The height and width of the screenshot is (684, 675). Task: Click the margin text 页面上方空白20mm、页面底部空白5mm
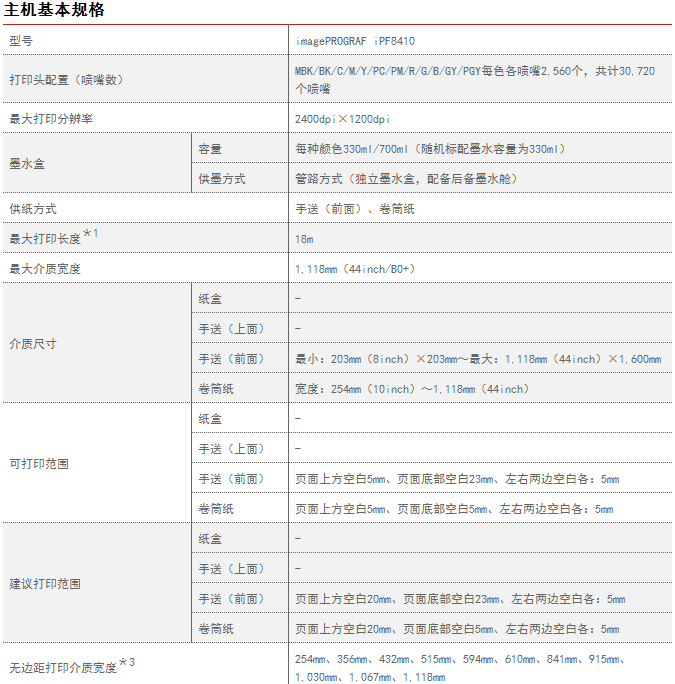(x=457, y=629)
